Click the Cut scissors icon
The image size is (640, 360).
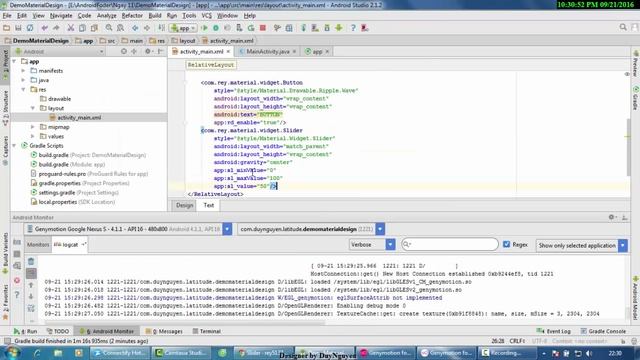71,28
